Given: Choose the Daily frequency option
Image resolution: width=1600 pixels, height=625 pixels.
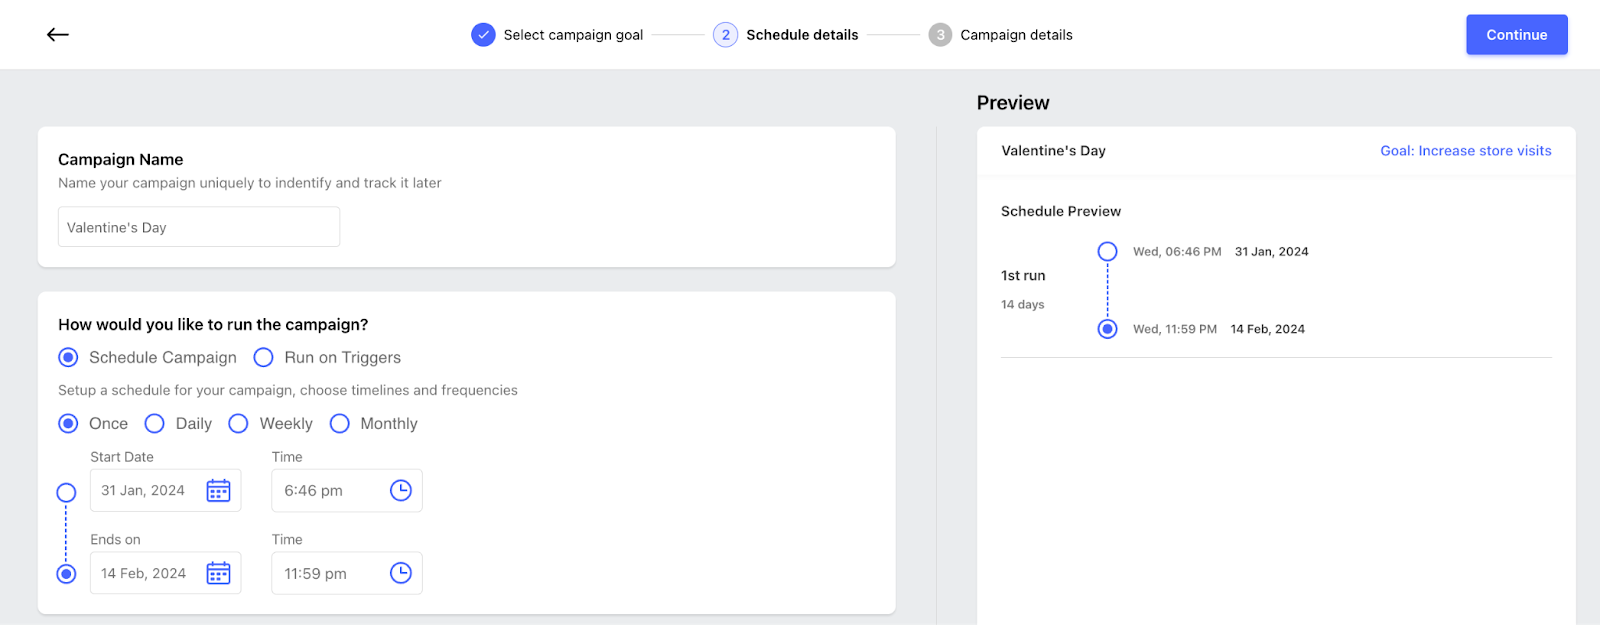Looking at the screenshot, I should coord(154,424).
